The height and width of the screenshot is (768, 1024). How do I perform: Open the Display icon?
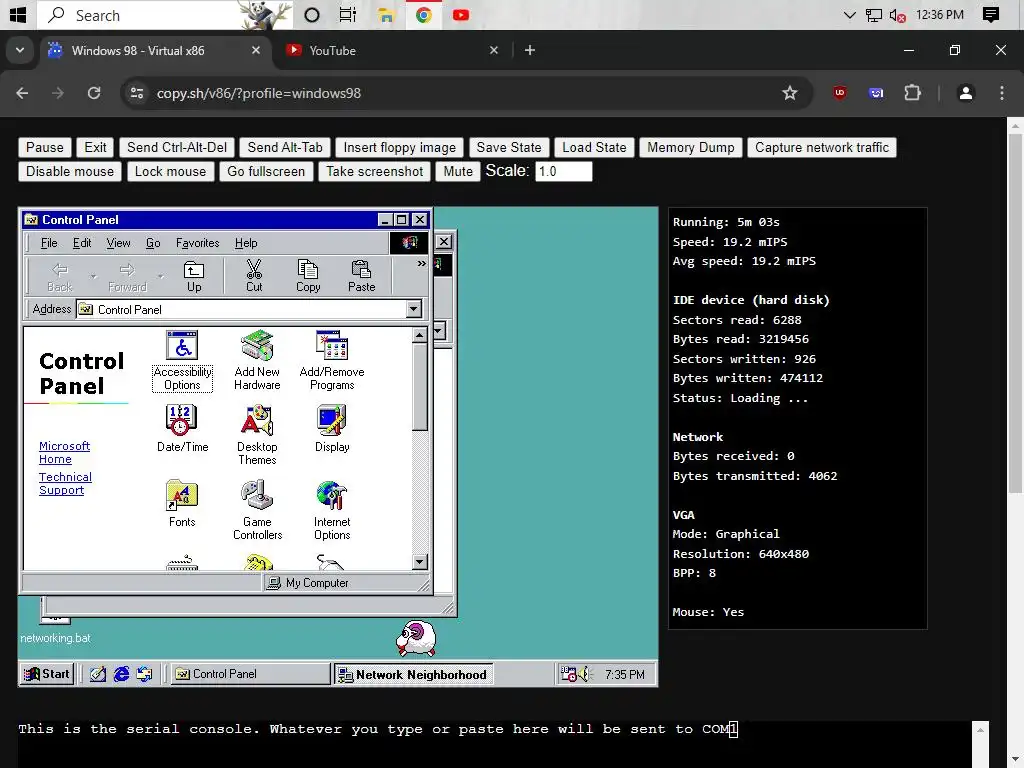pyautogui.click(x=332, y=429)
